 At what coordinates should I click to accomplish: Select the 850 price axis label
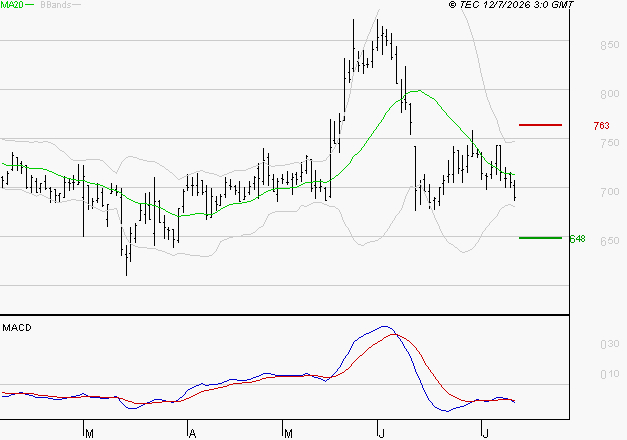tap(610, 45)
